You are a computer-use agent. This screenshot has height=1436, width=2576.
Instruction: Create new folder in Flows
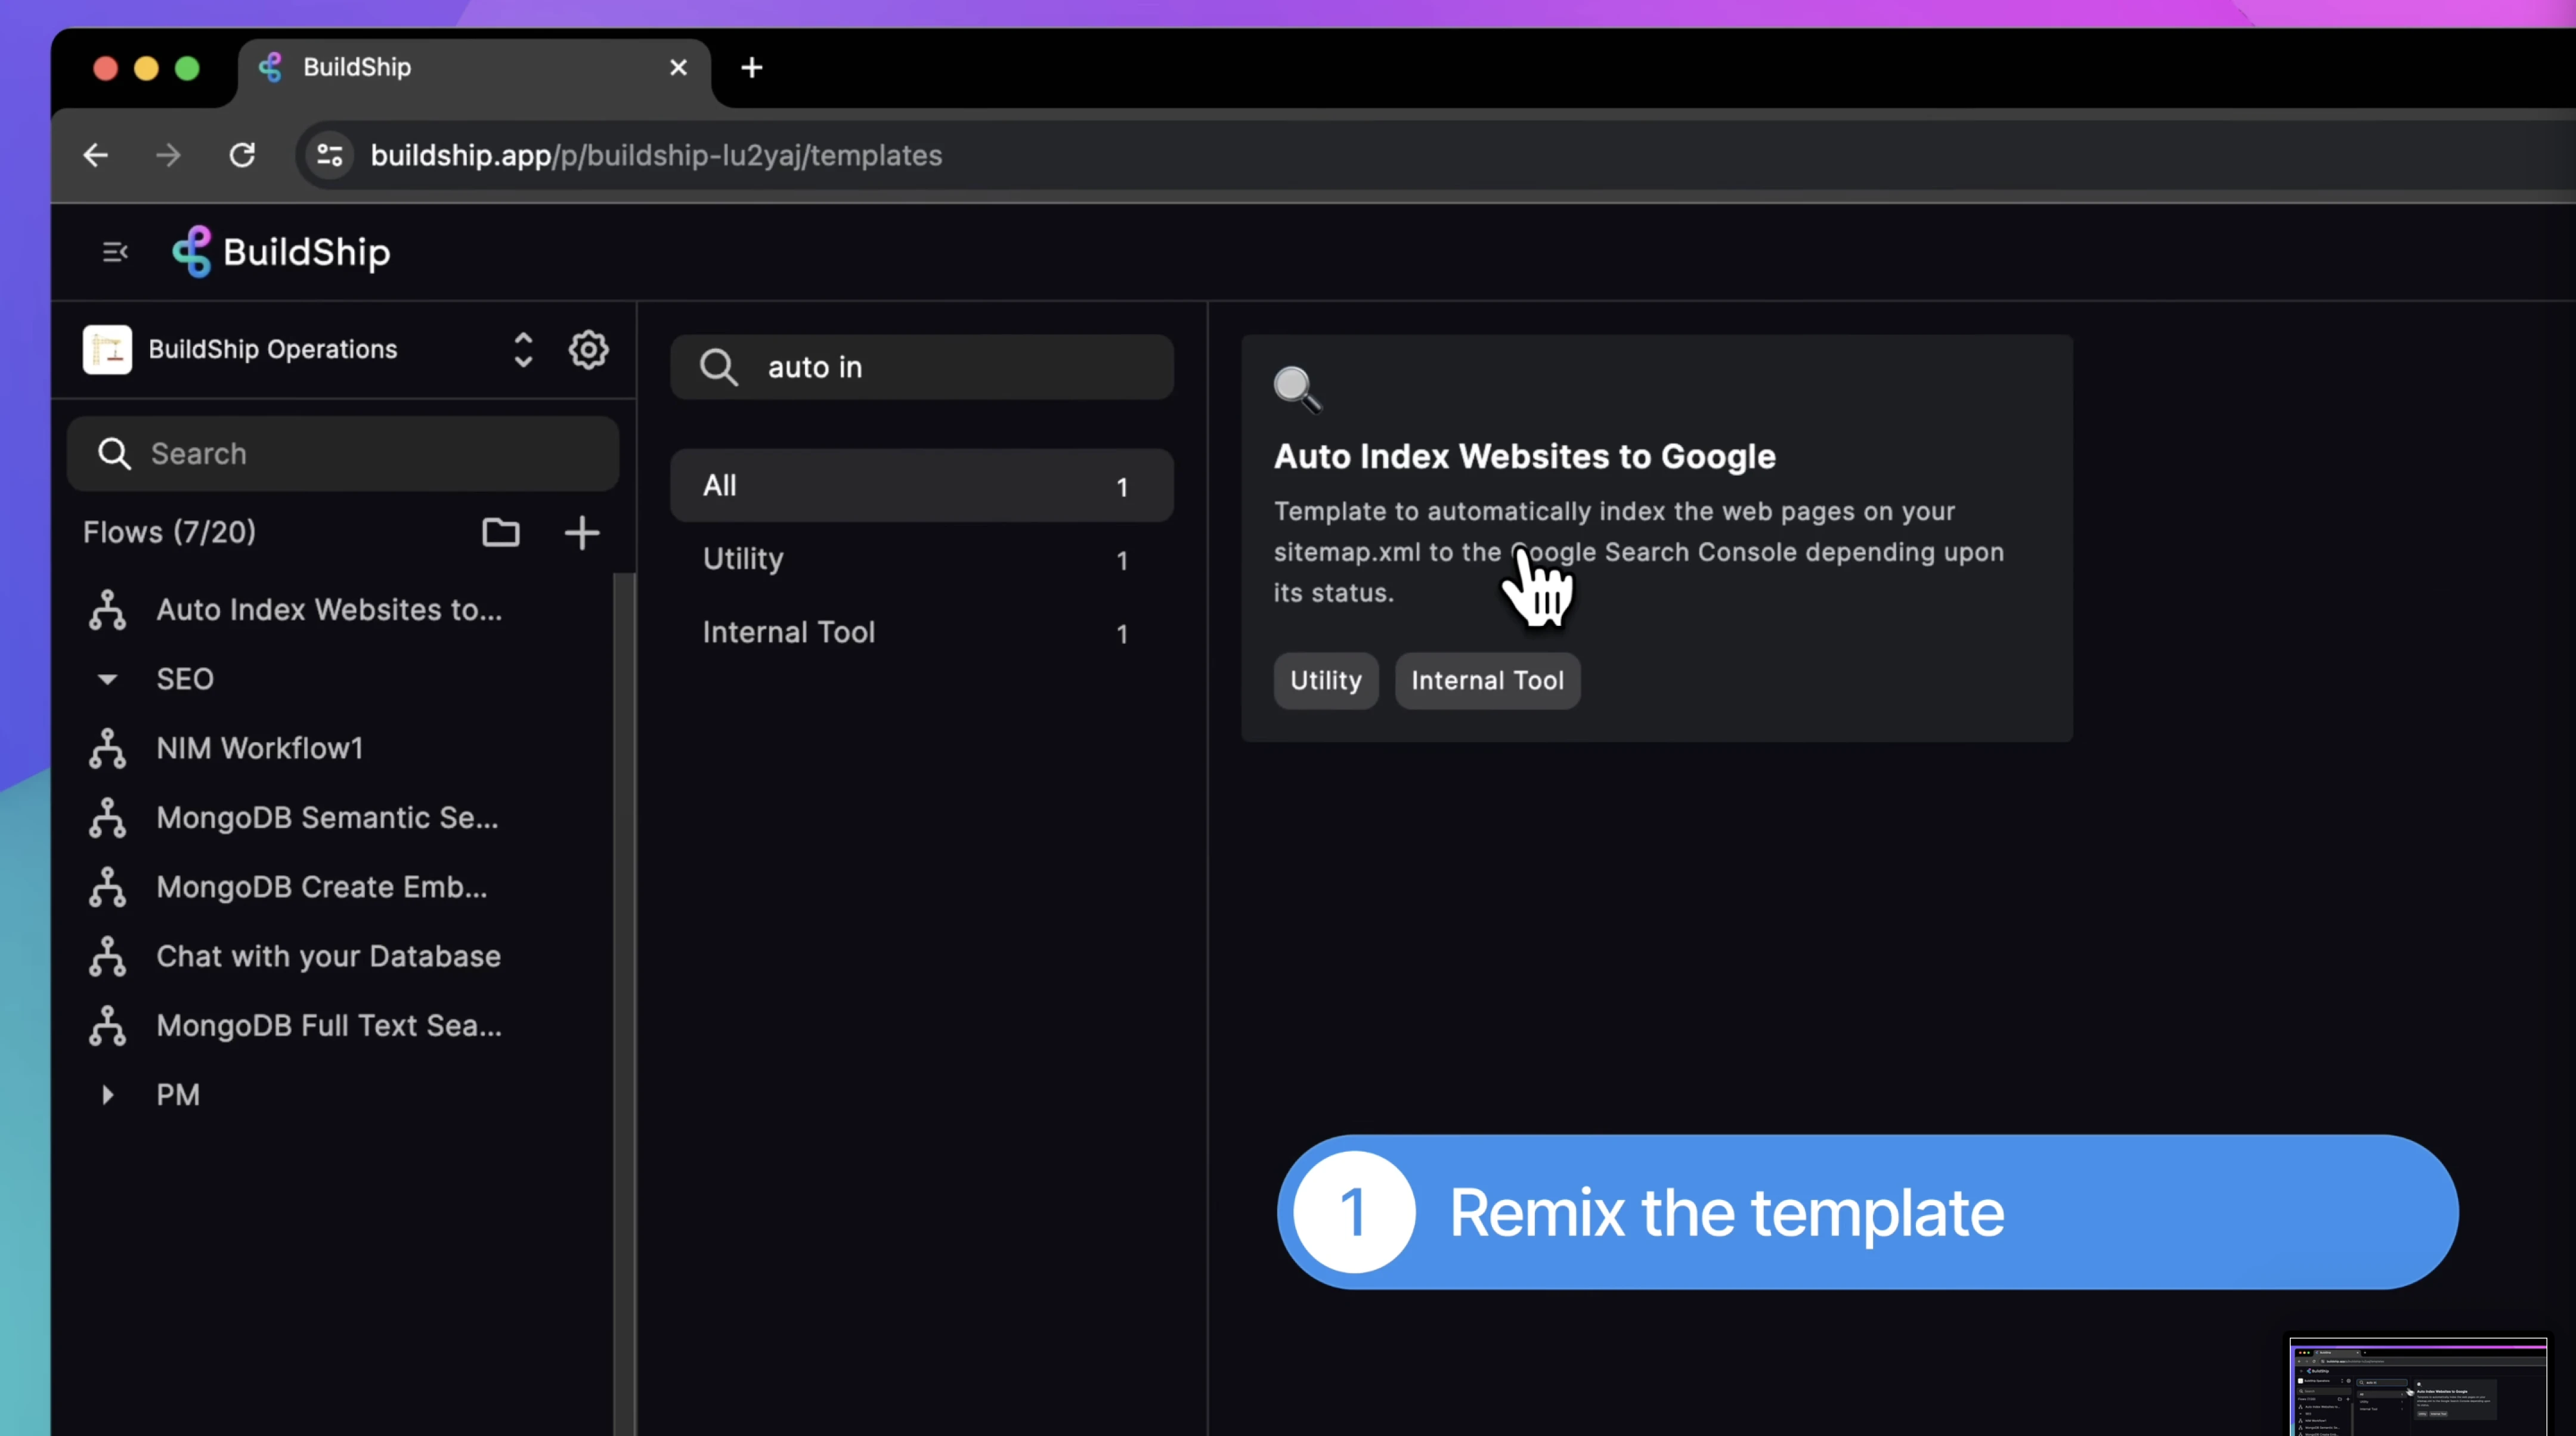coord(500,532)
